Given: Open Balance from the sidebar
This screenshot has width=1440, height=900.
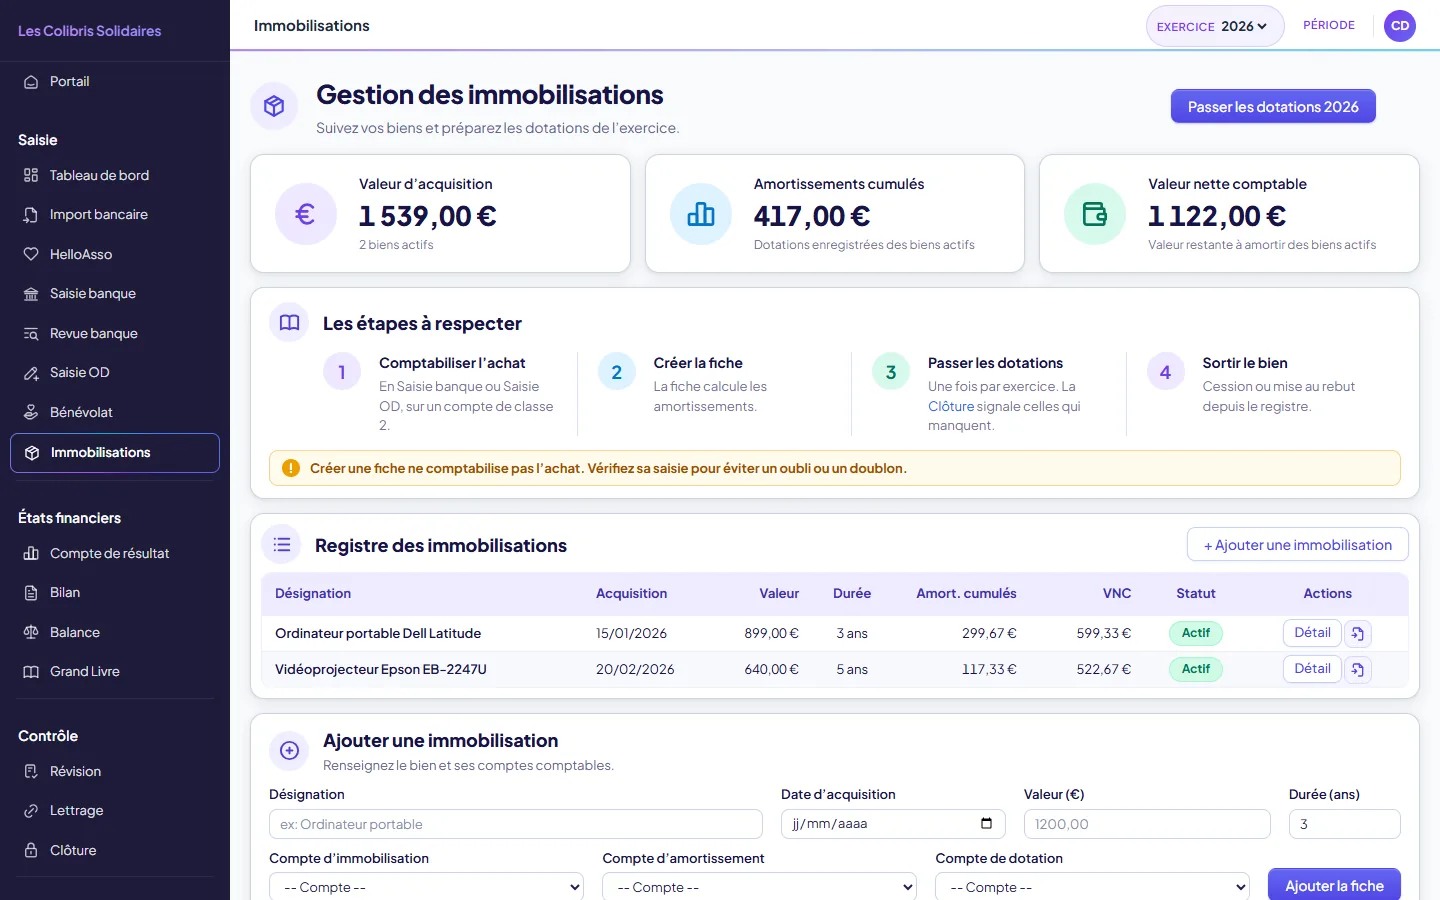Looking at the screenshot, I should (x=115, y=633).
